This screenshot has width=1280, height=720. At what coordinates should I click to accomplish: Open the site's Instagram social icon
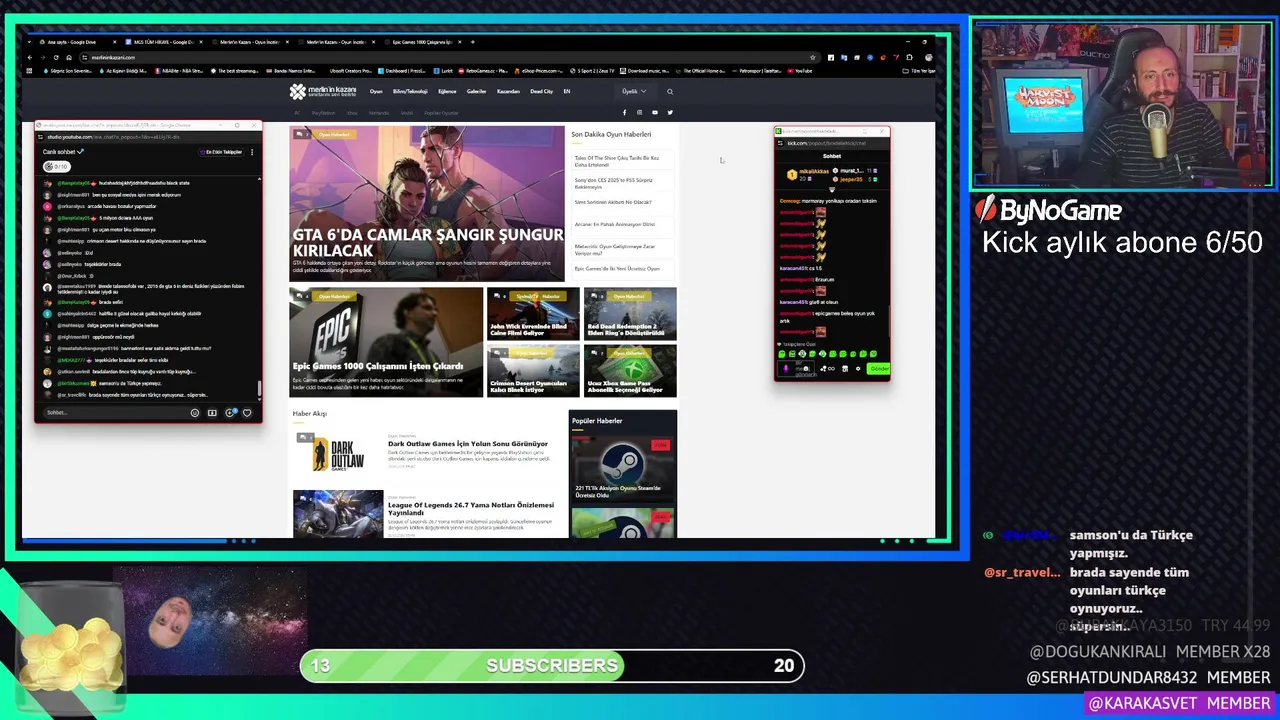[640, 112]
